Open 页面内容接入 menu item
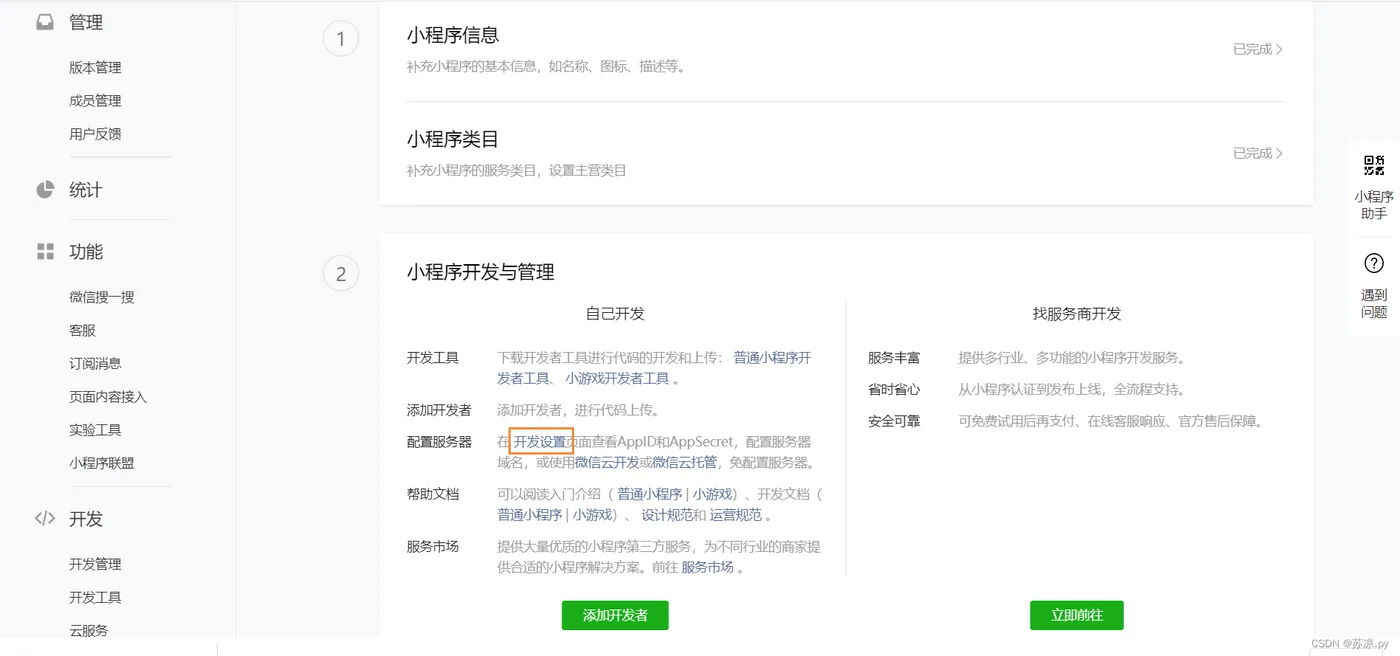1400x656 pixels. (x=108, y=397)
